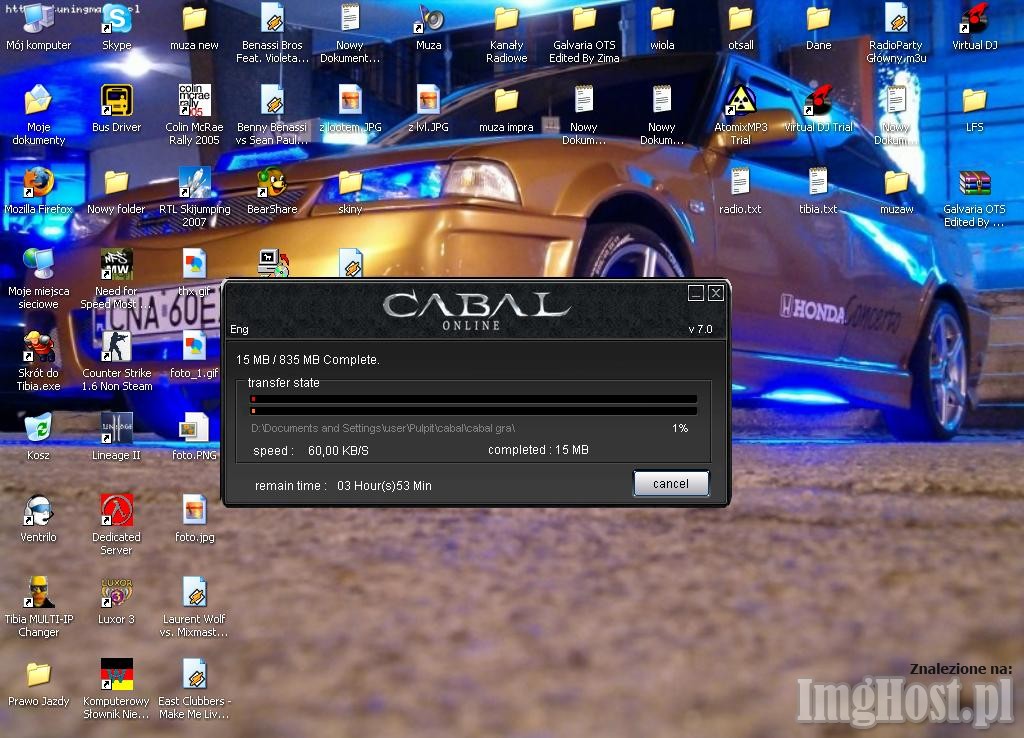Select the foto.PNG image file

point(194,428)
